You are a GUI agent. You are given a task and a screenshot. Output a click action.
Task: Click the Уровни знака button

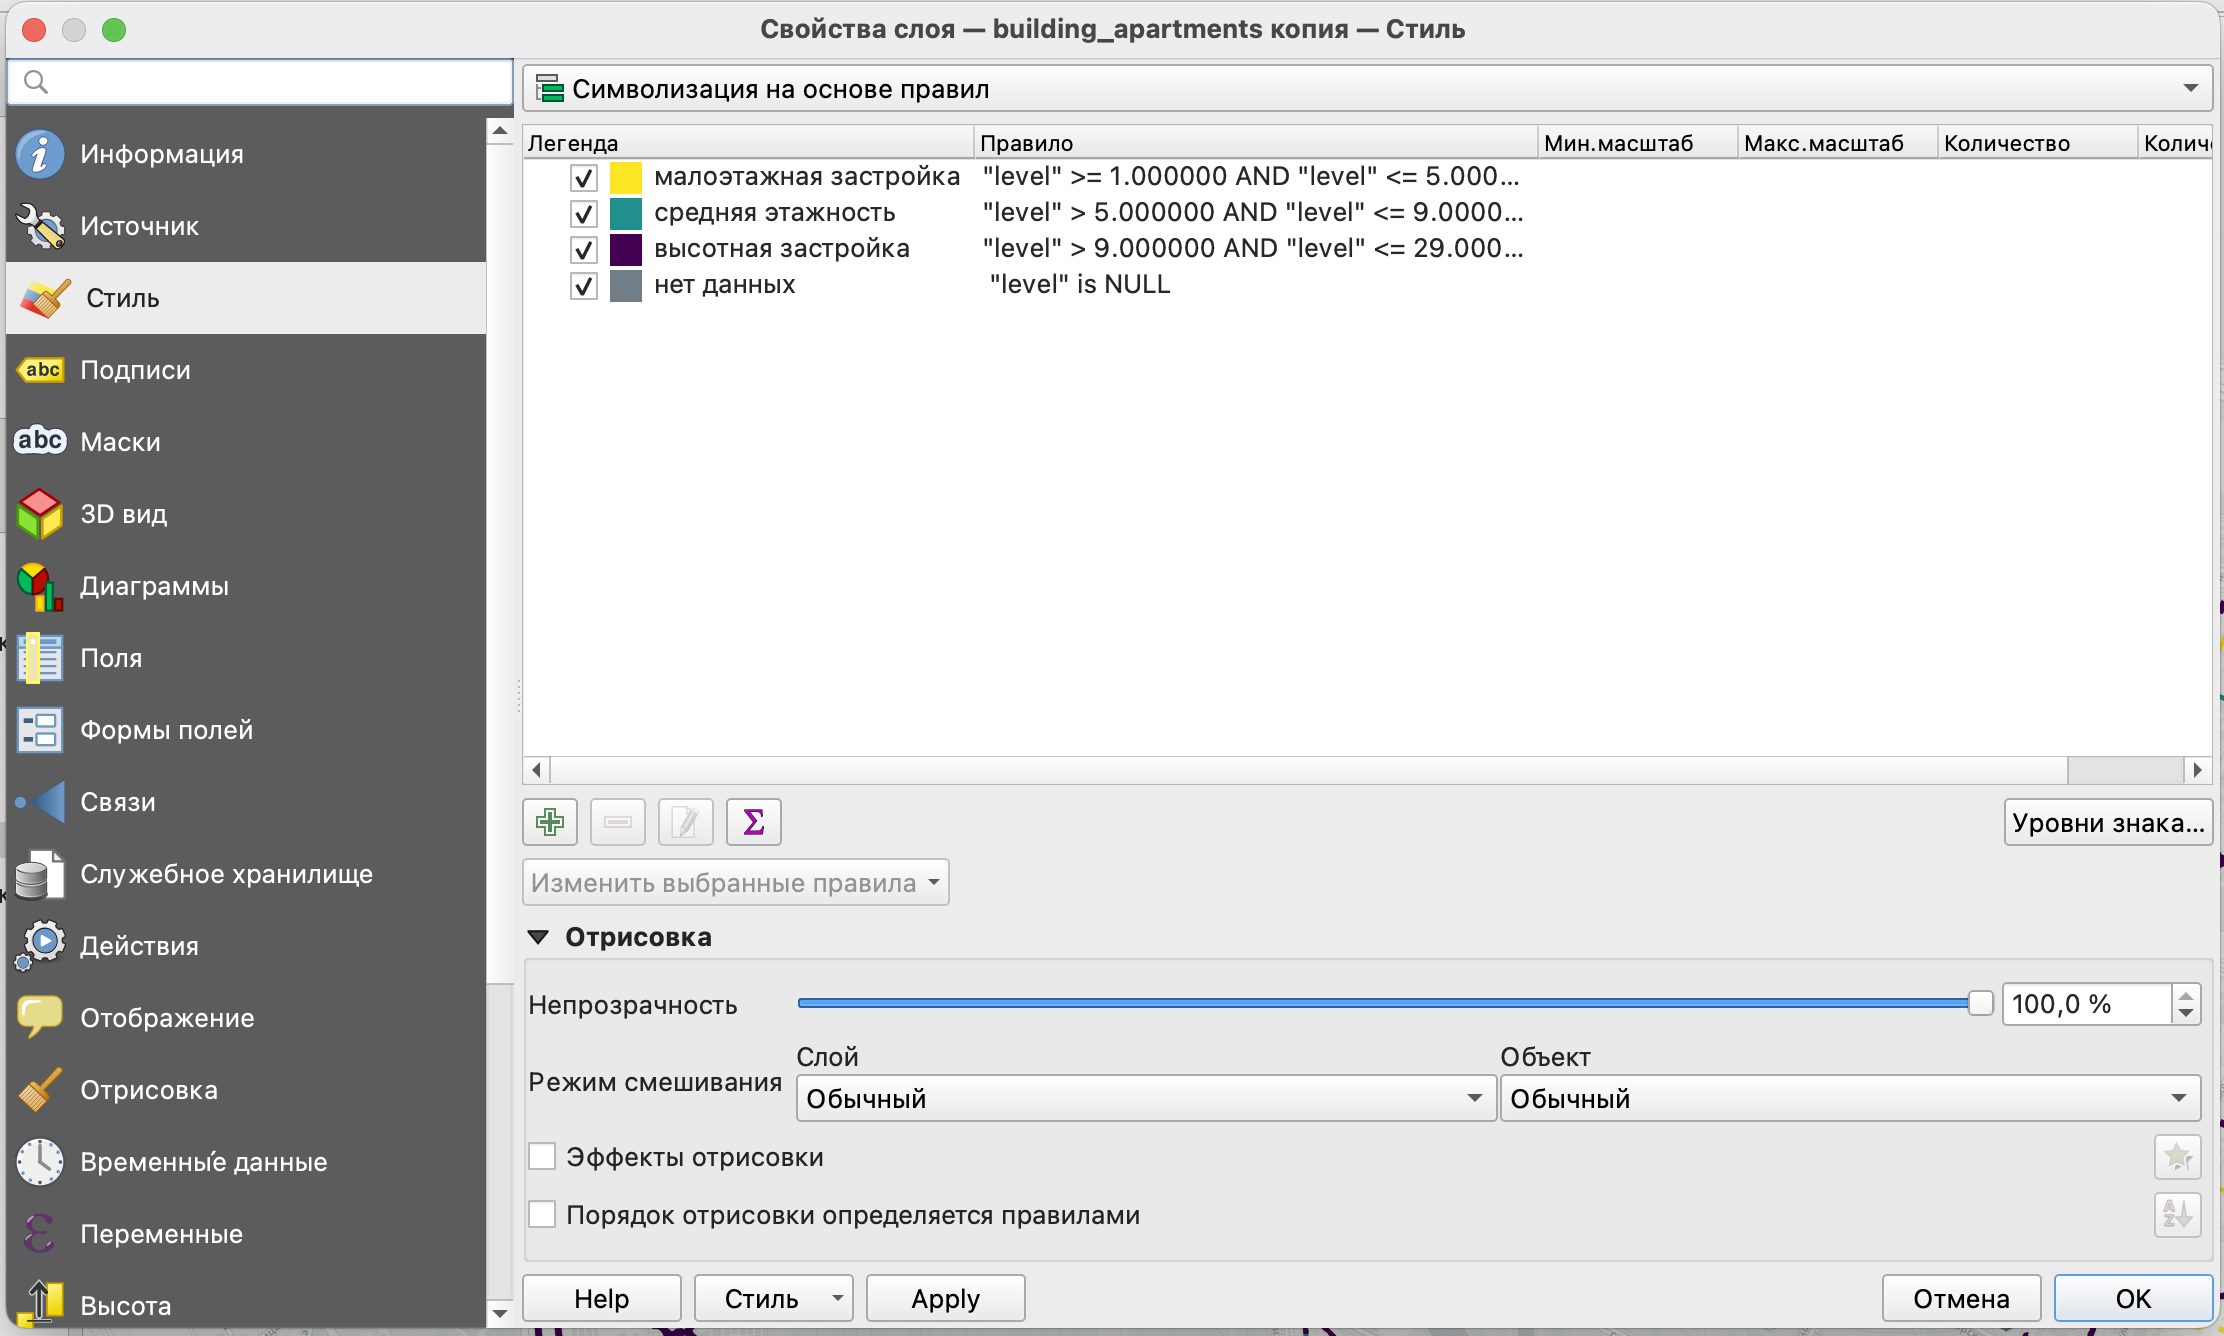coord(2107,823)
